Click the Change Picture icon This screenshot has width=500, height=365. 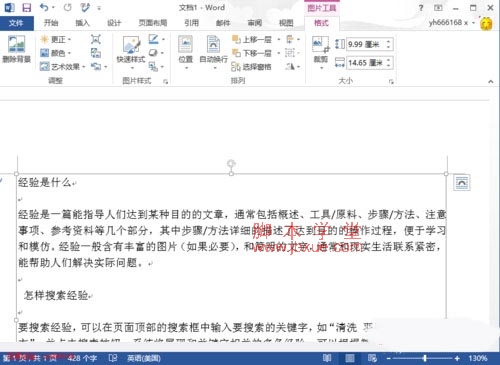pyautogui.click(x=96, y=53)
